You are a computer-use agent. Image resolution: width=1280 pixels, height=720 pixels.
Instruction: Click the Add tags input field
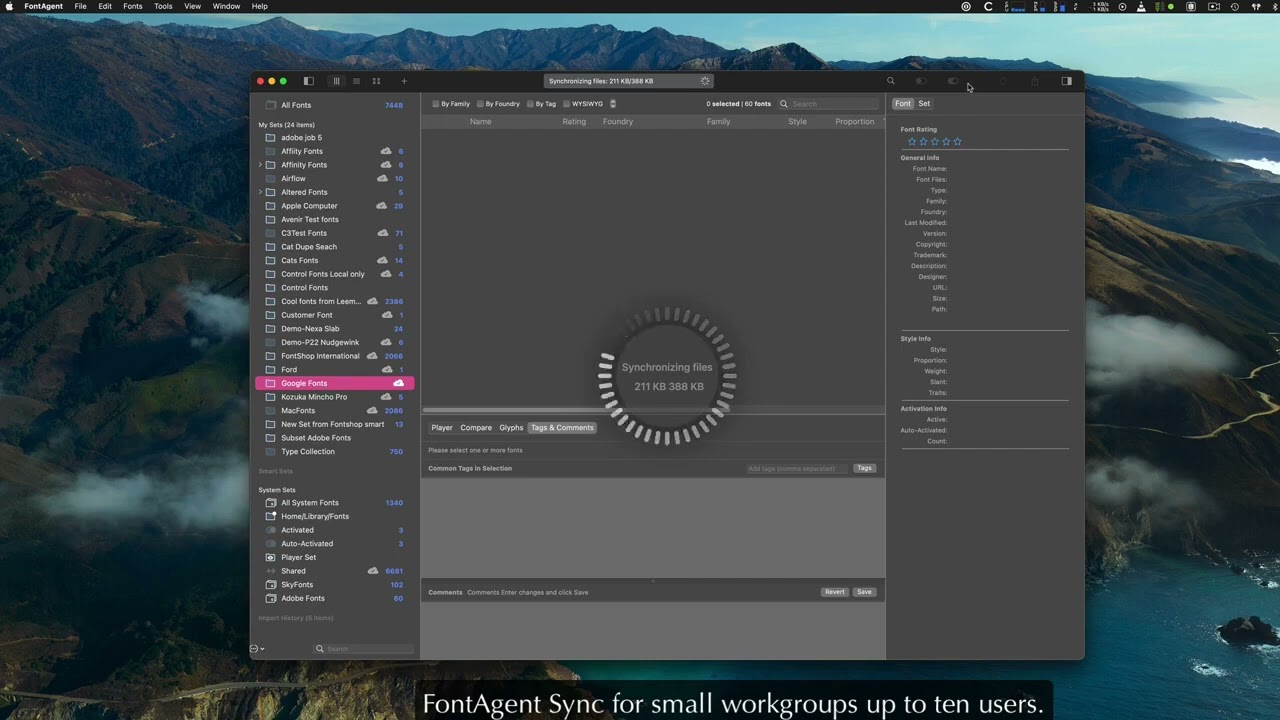pyautogui.click(x=797, y=468)
